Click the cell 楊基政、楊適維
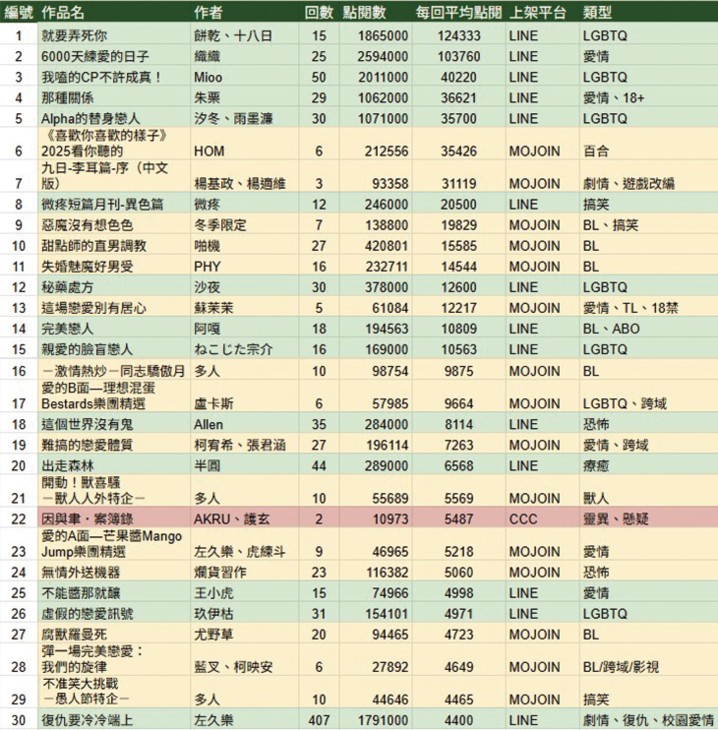Screen dimensions: 718x730 click(240, 184)
